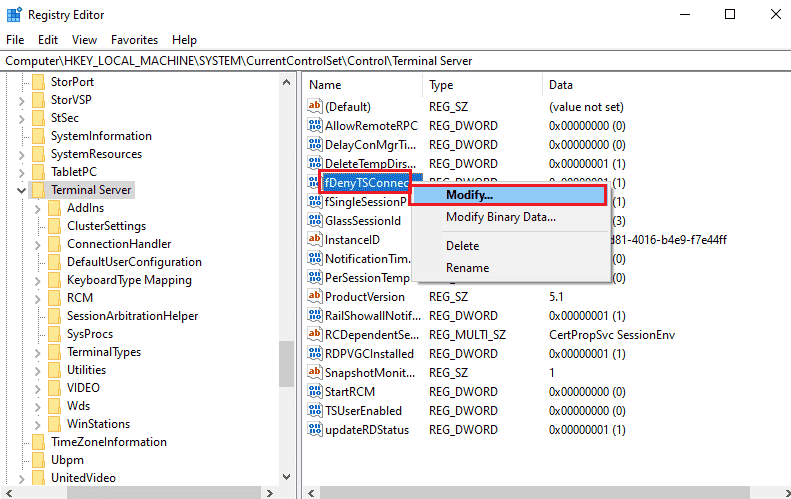The height and width of the screenshot is (499, 791).
Task: Click the InstanceID string icon
Action: pos(315,239)
